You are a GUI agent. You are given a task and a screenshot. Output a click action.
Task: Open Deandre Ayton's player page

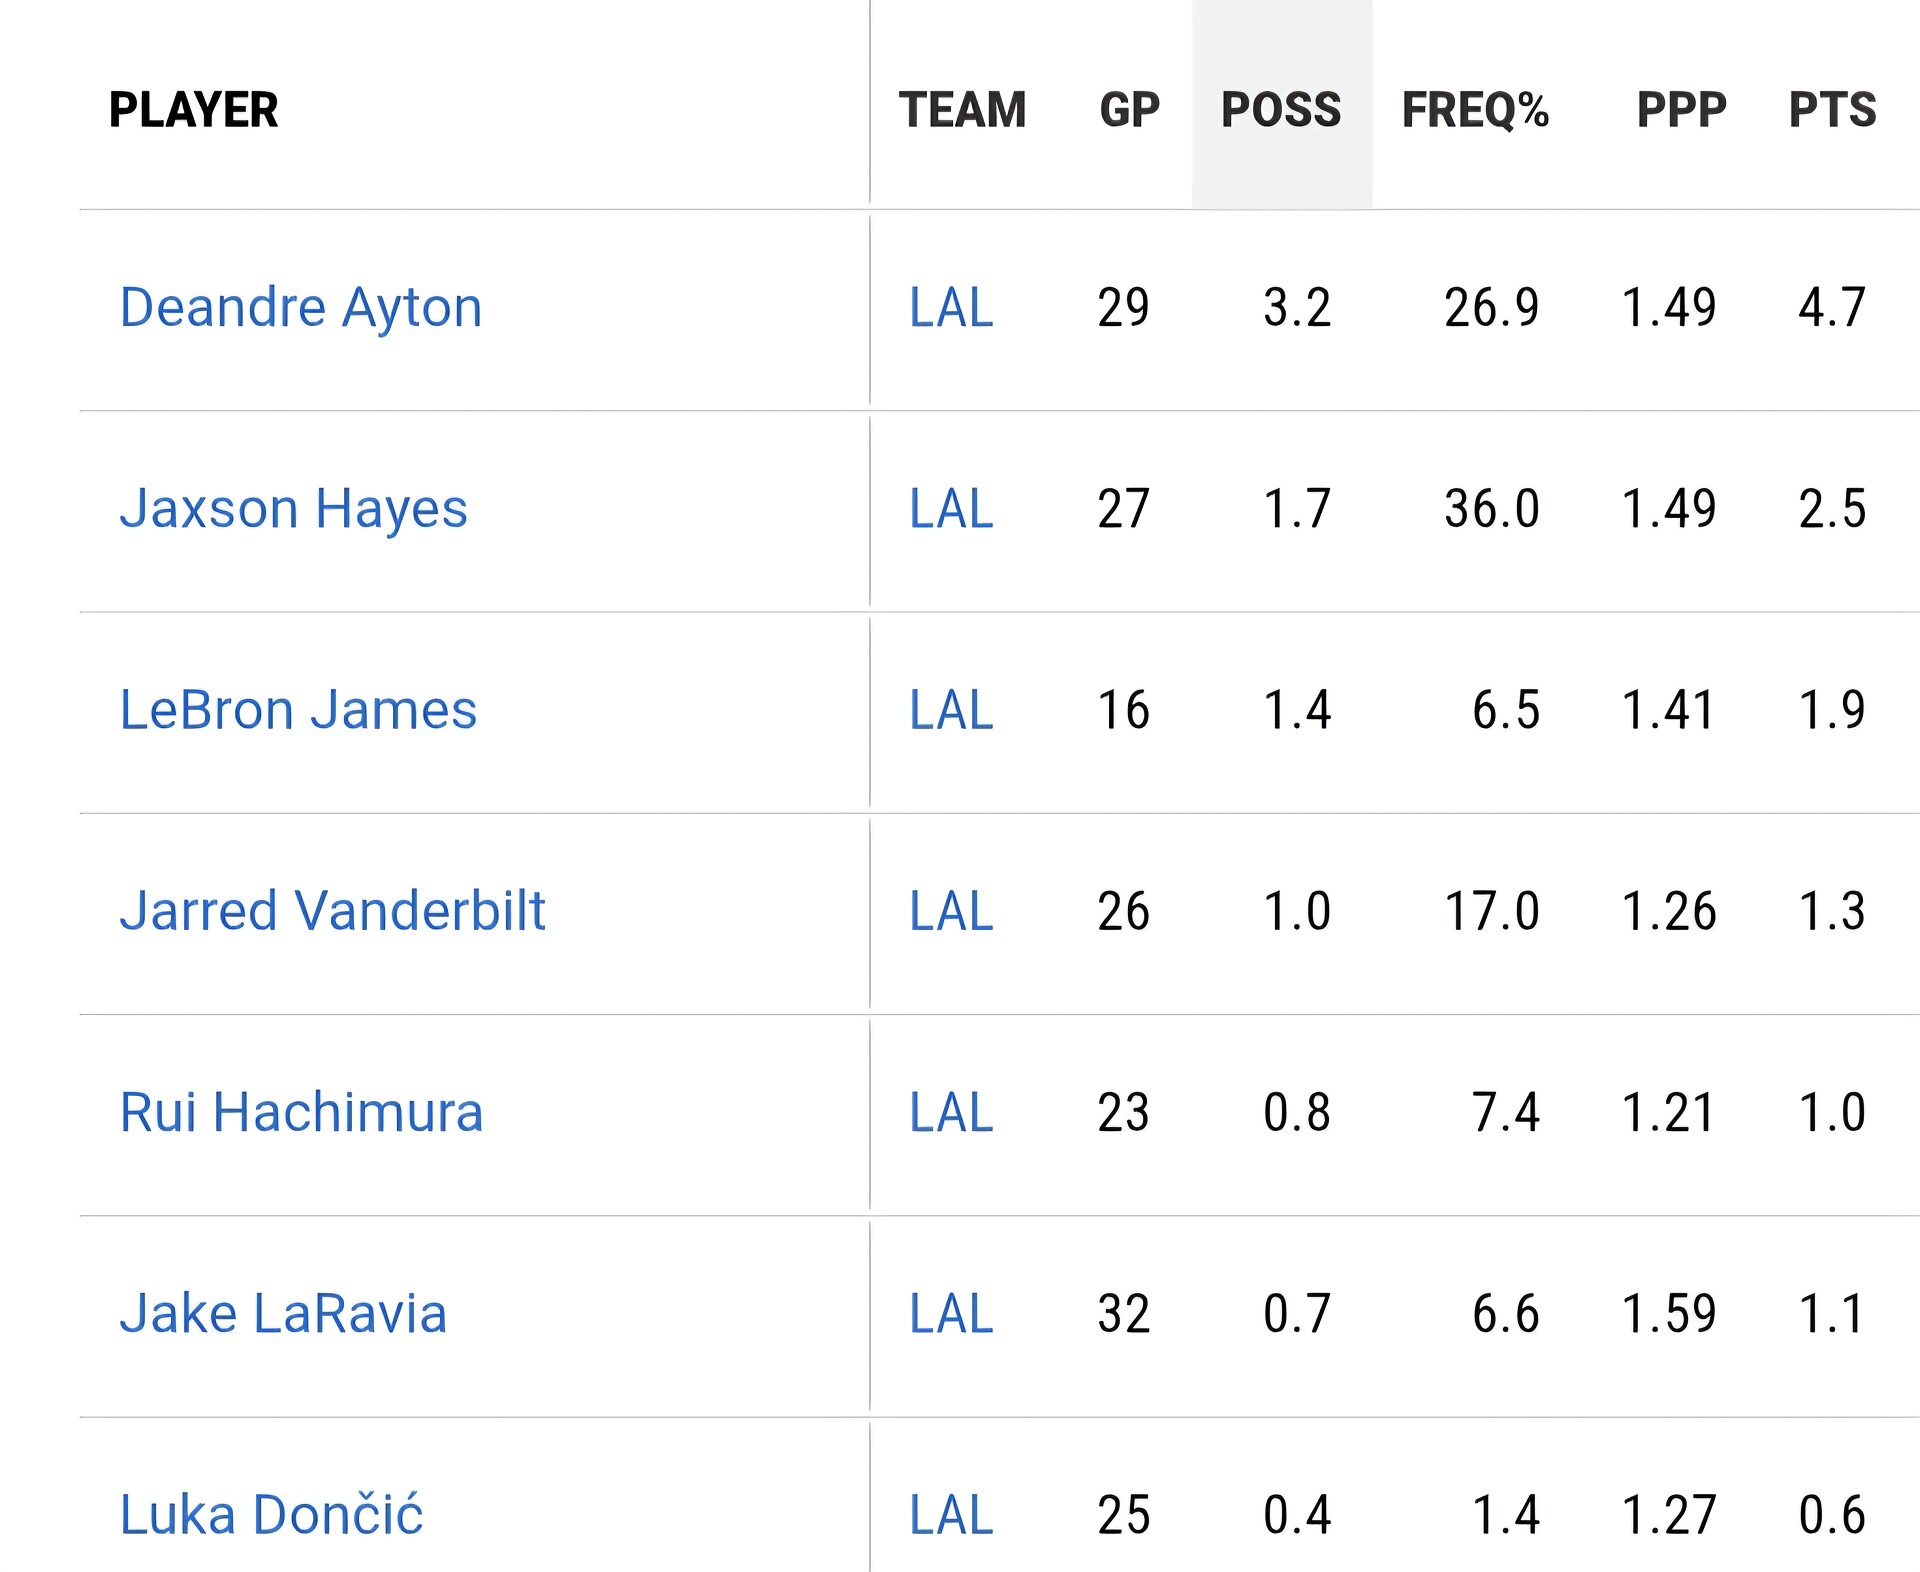300,307
